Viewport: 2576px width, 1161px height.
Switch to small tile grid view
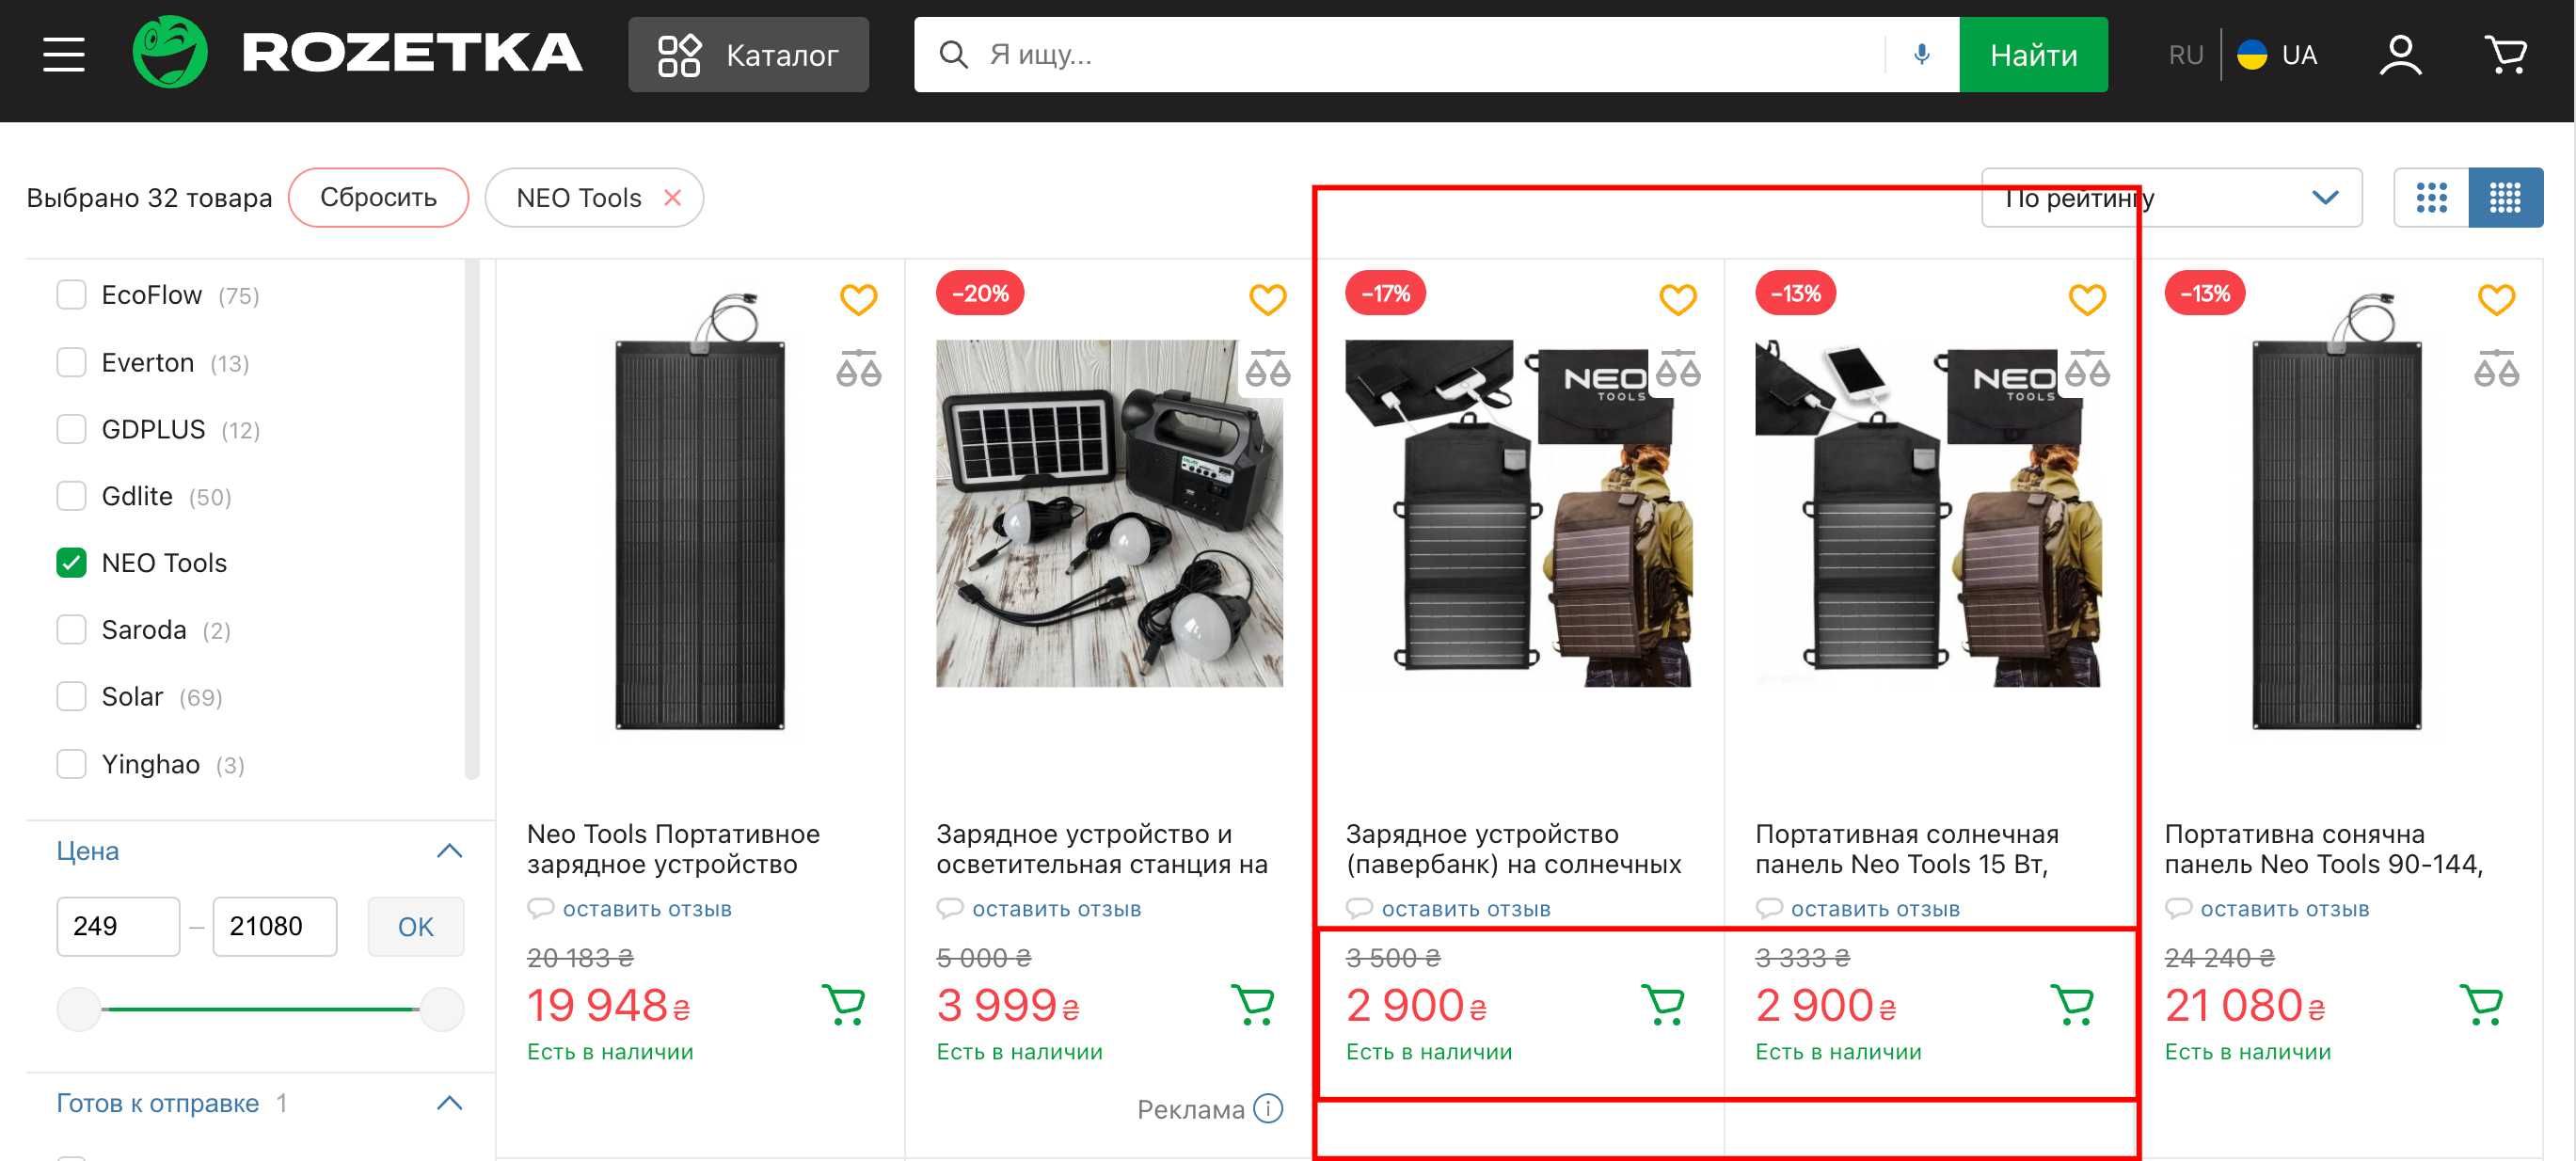(x=2505, y=197)
